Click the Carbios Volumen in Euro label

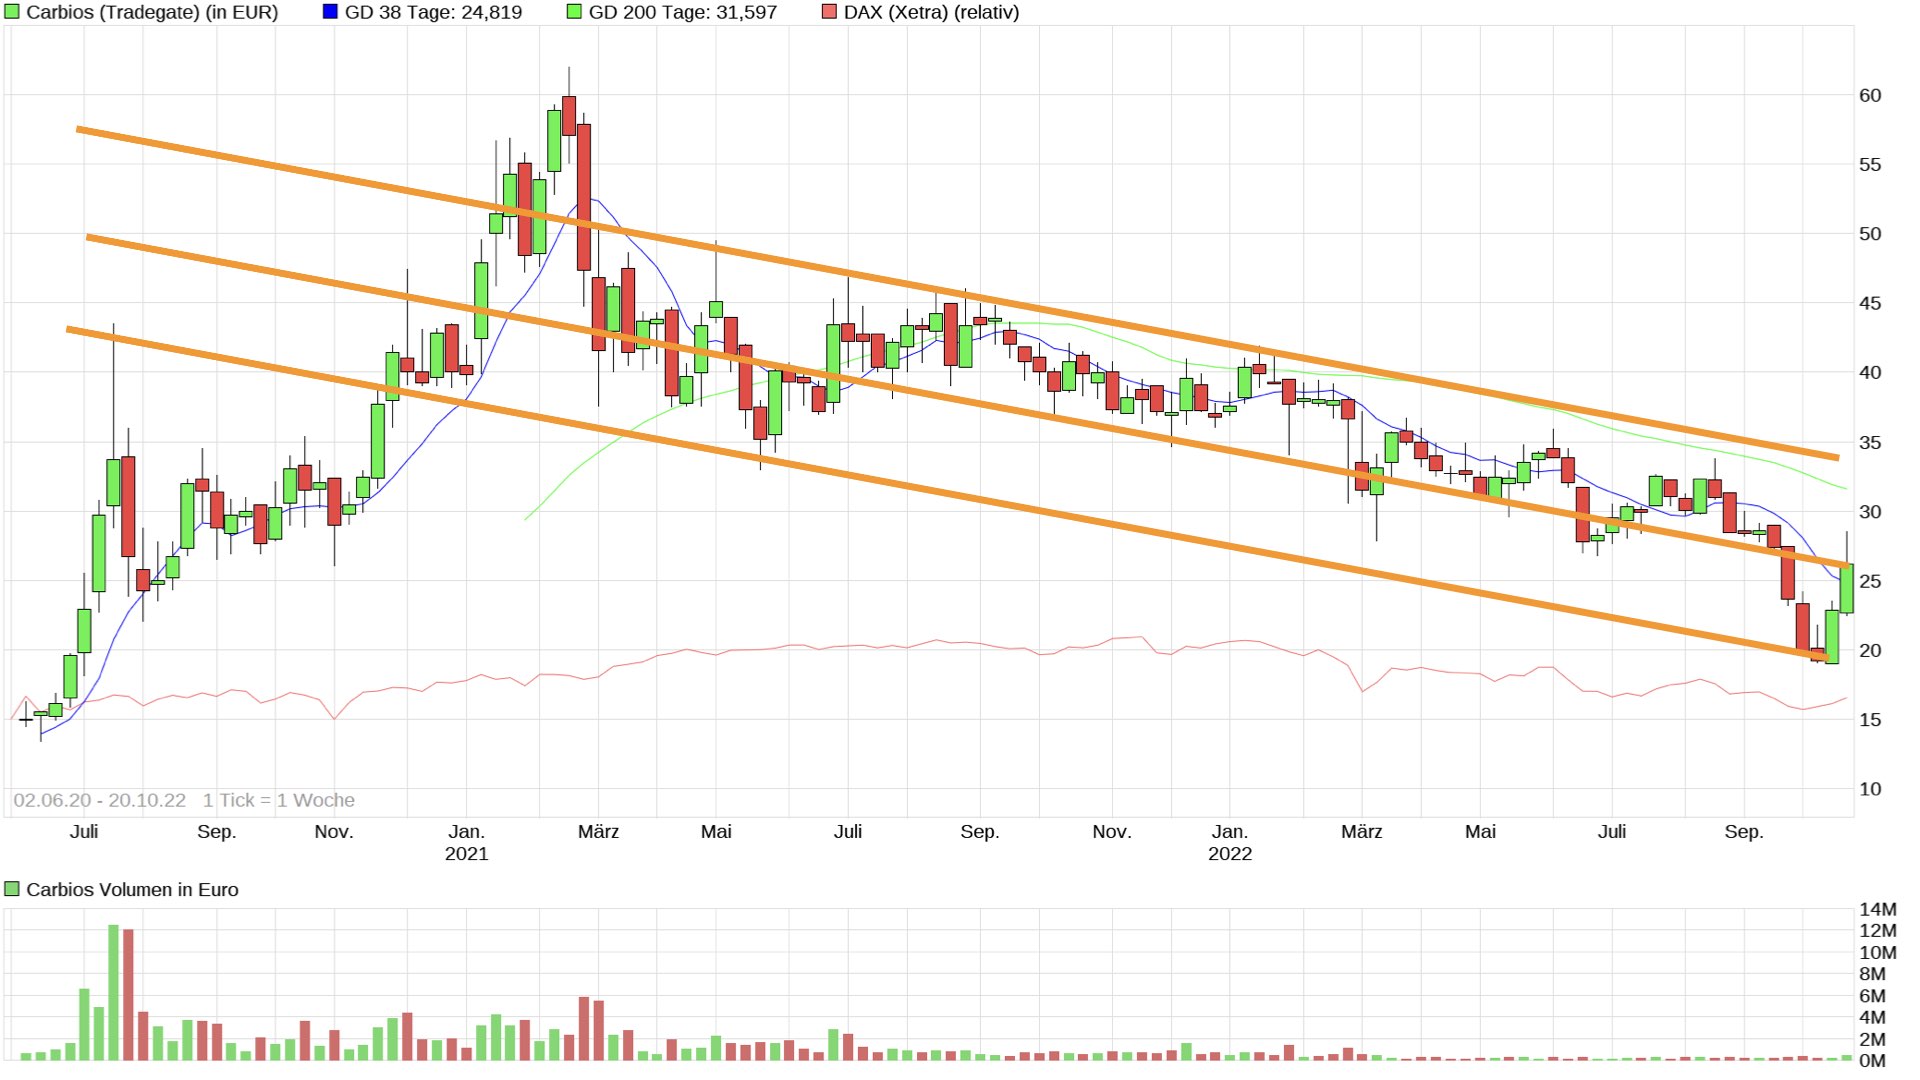click(x=132, y=889)
